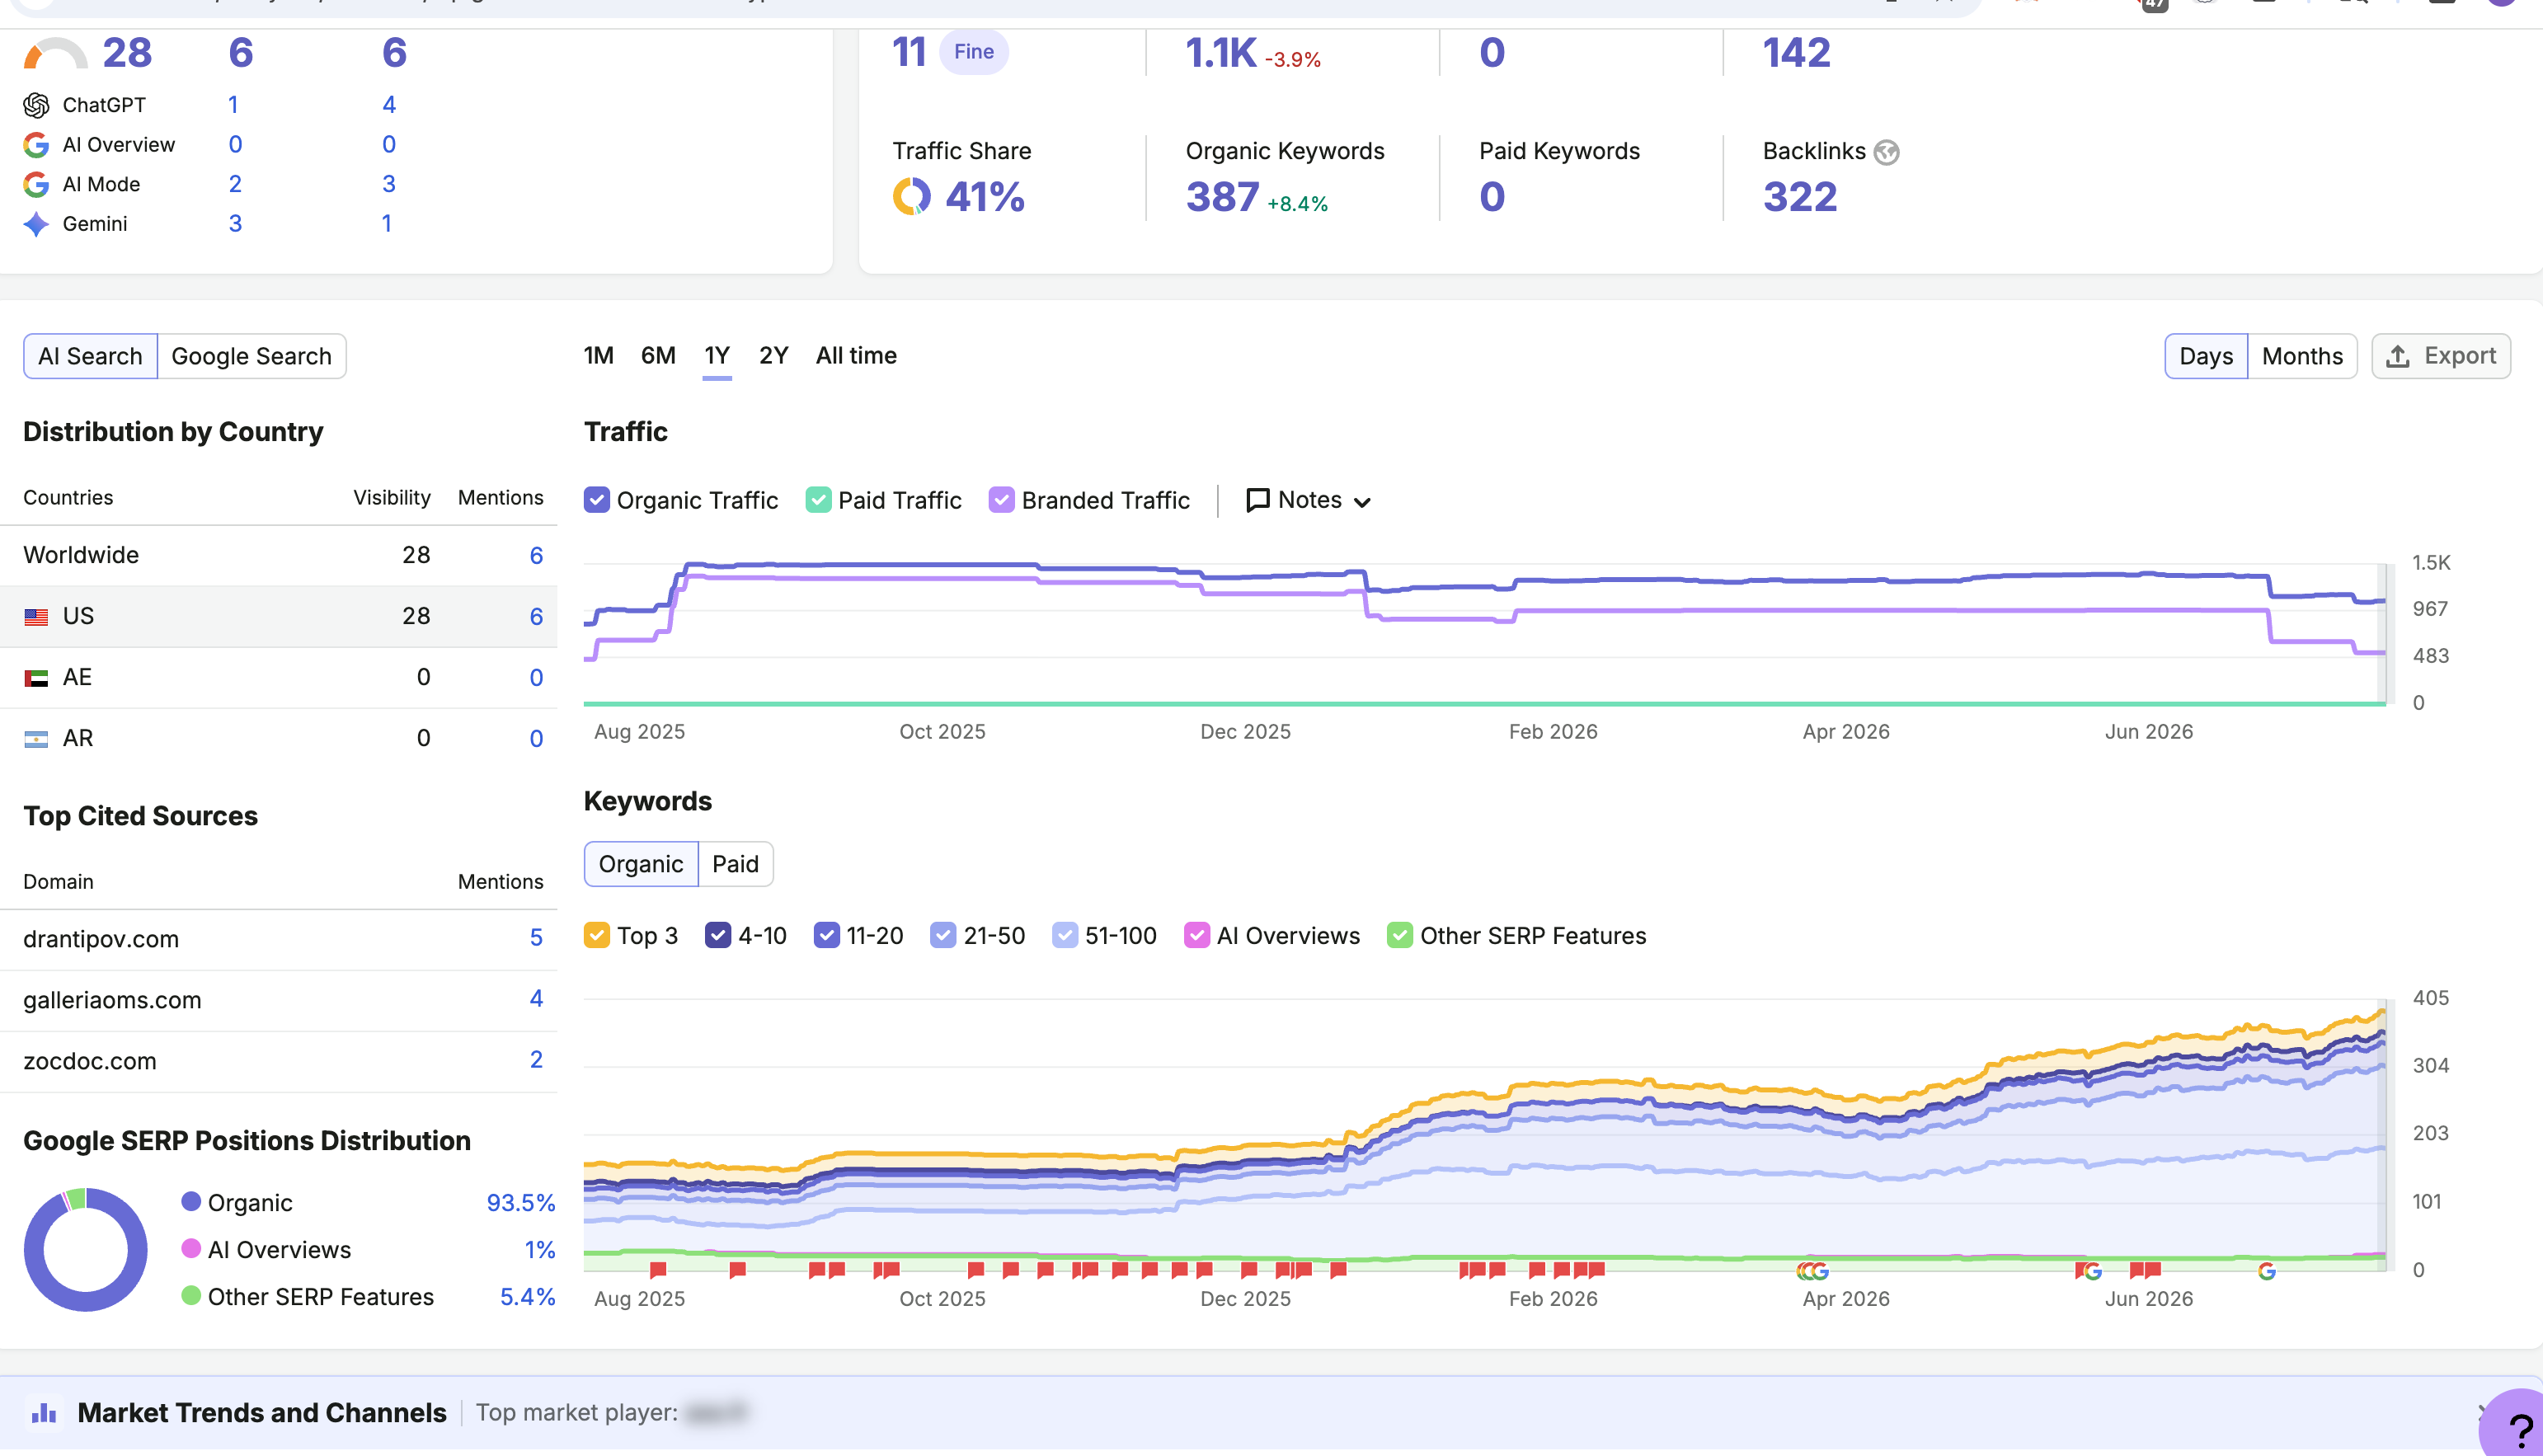The image size is (2543, 1456).
Task: Select the Worldwide country row
Action: point(279,556)
